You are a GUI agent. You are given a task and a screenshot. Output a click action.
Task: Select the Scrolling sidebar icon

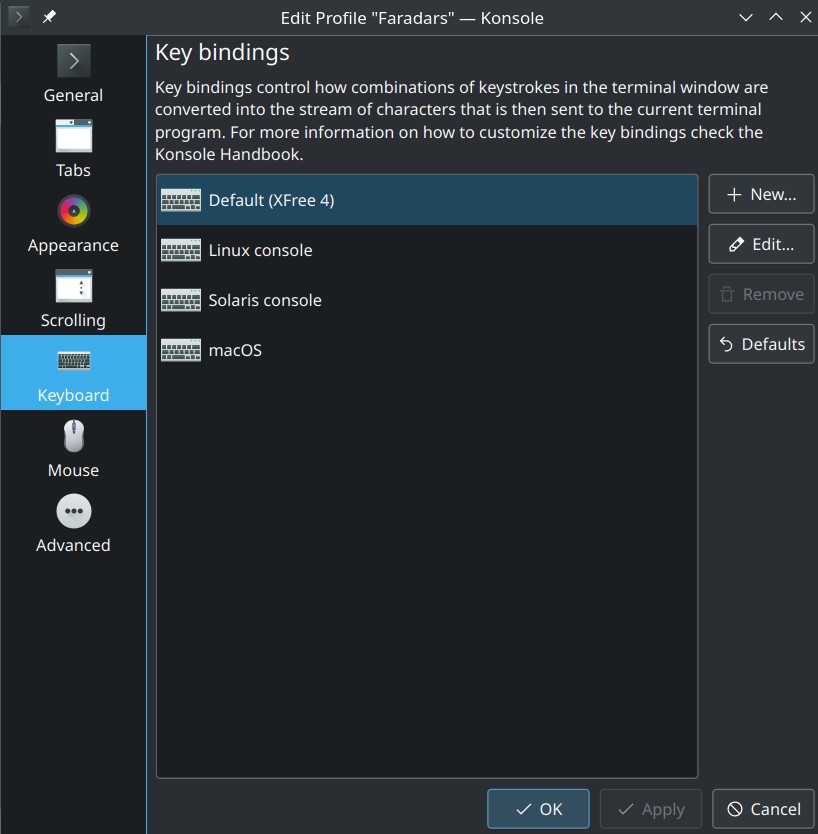pyautogui.click(x=73, y=286)
